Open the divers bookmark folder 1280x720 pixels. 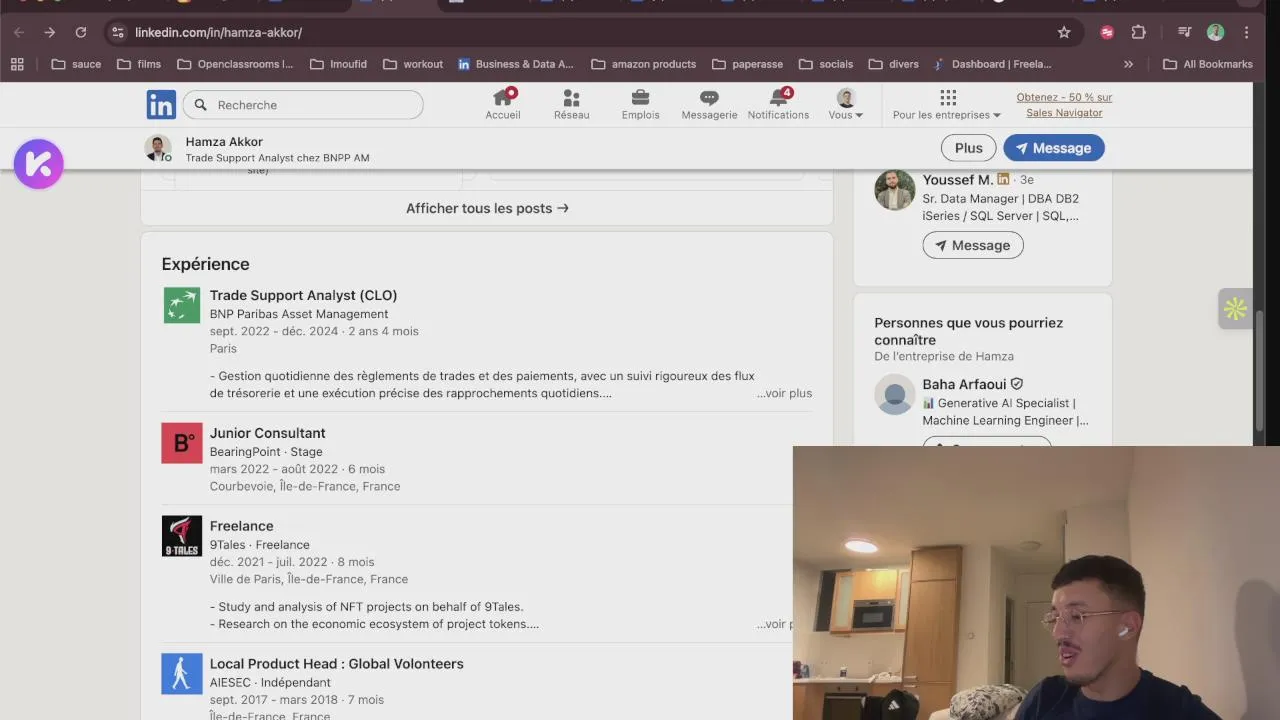pyautogui.click(x=893, y=64)
